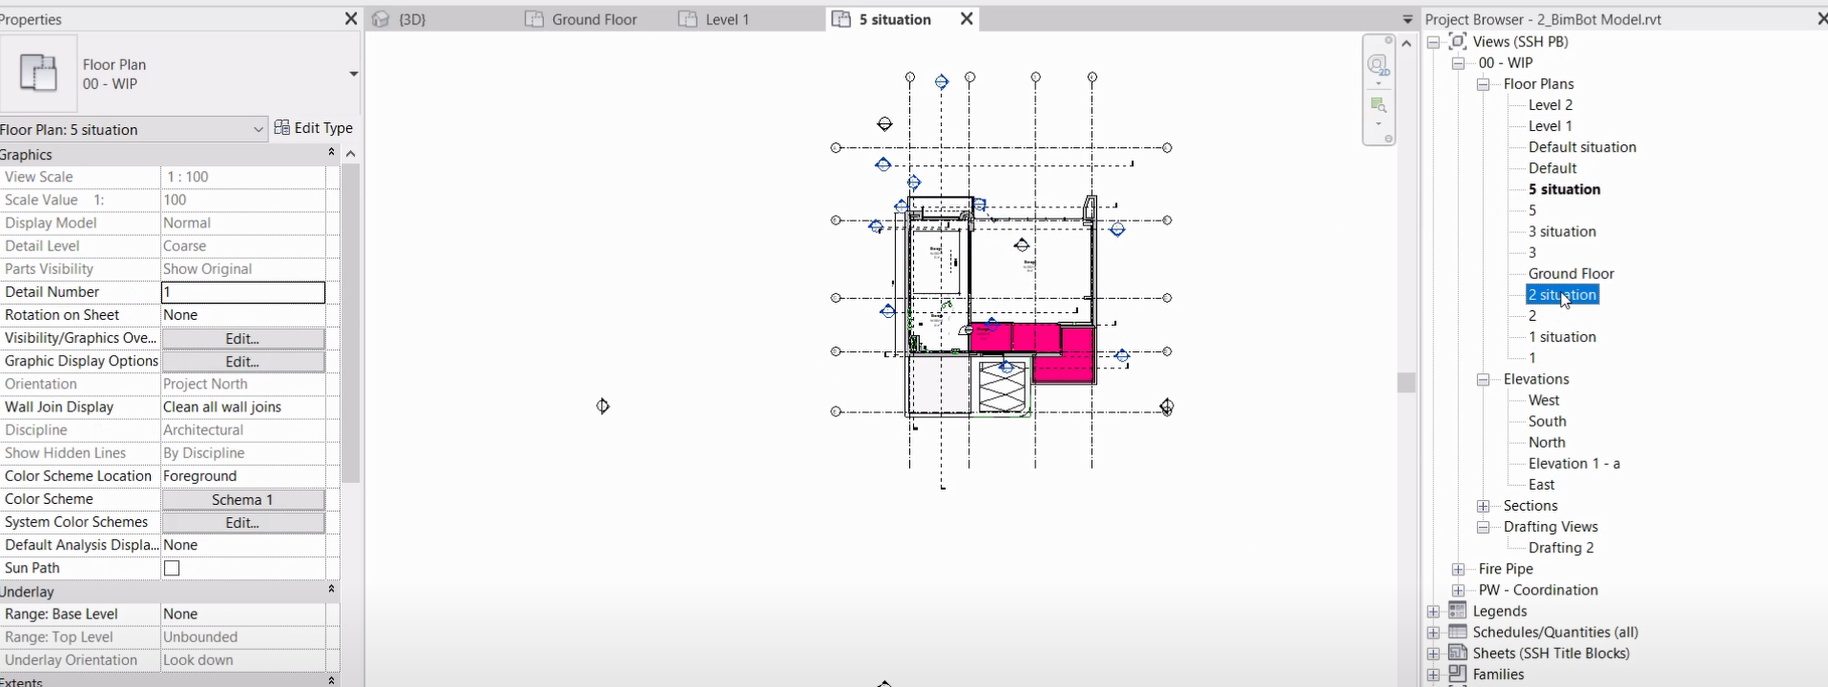Image resolution: width=1828 pixels, height=687 pixels.
Task: Open System Color Schemes Edit button
Action: coord(243,523)
